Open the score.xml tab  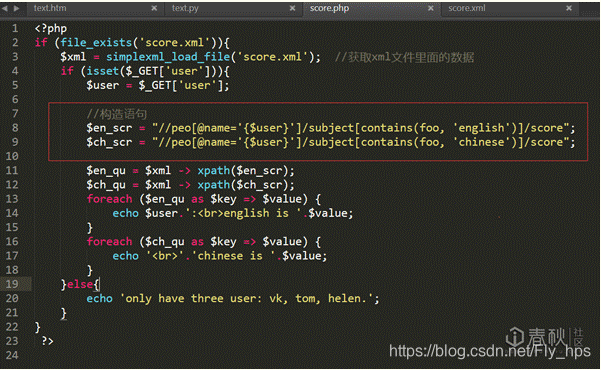tap(466, 8)
